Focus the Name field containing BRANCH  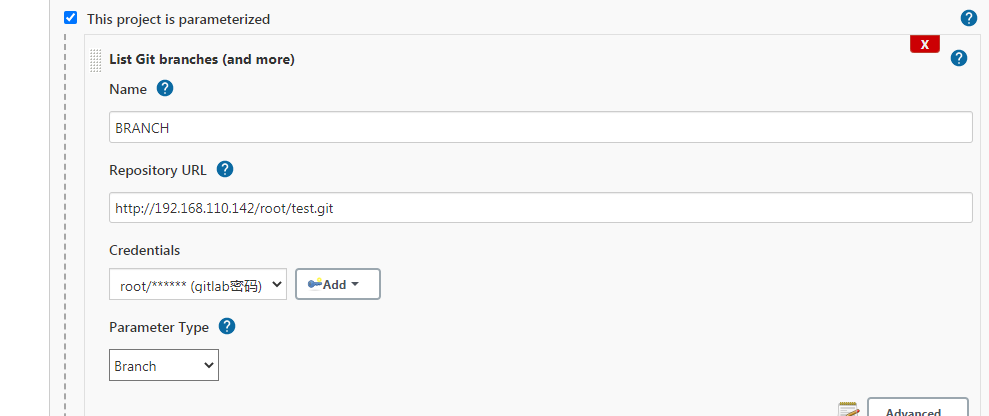tap(540, 127)
